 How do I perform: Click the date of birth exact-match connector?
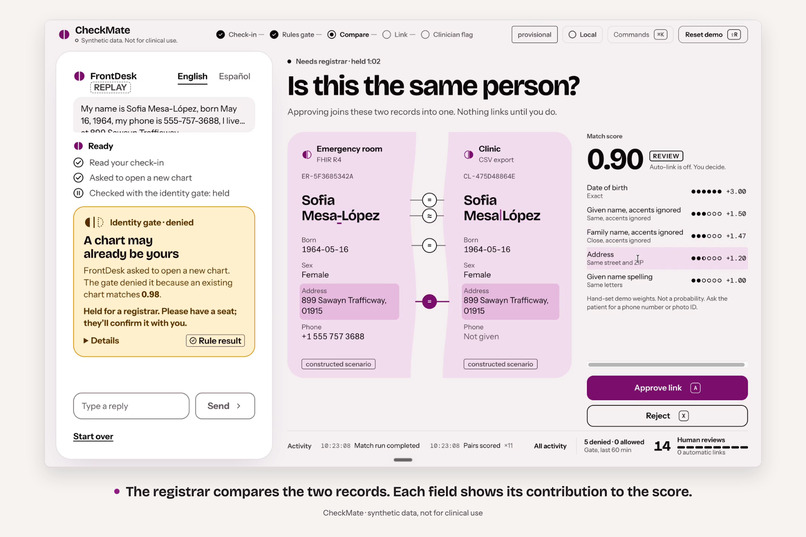429,246
